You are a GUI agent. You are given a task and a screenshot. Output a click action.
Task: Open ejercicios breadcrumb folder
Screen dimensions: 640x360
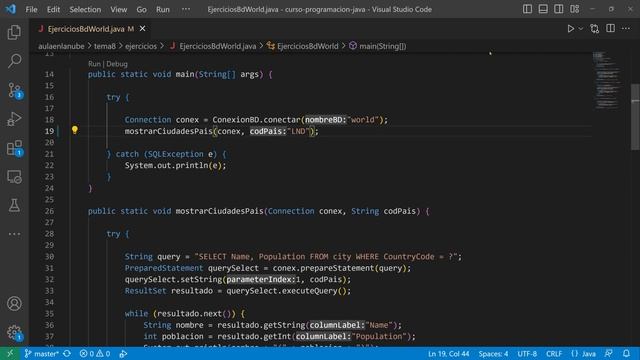[141, 46]
